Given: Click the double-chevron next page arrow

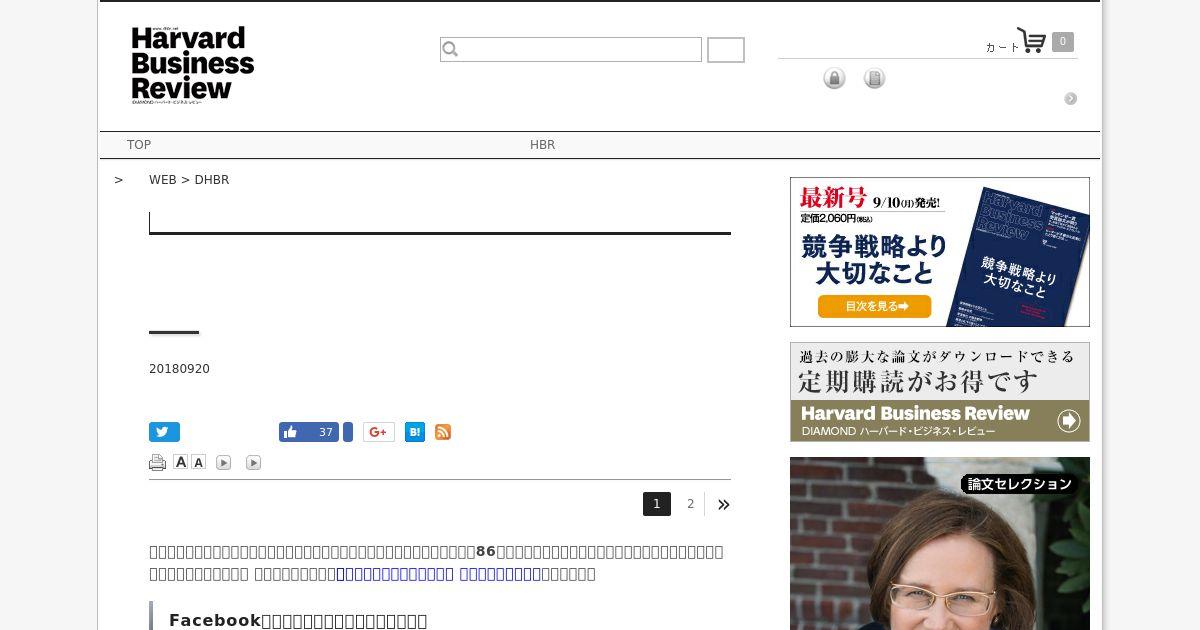Looking at the screenshot, I should pyautogui.click(x=723, y=505).
